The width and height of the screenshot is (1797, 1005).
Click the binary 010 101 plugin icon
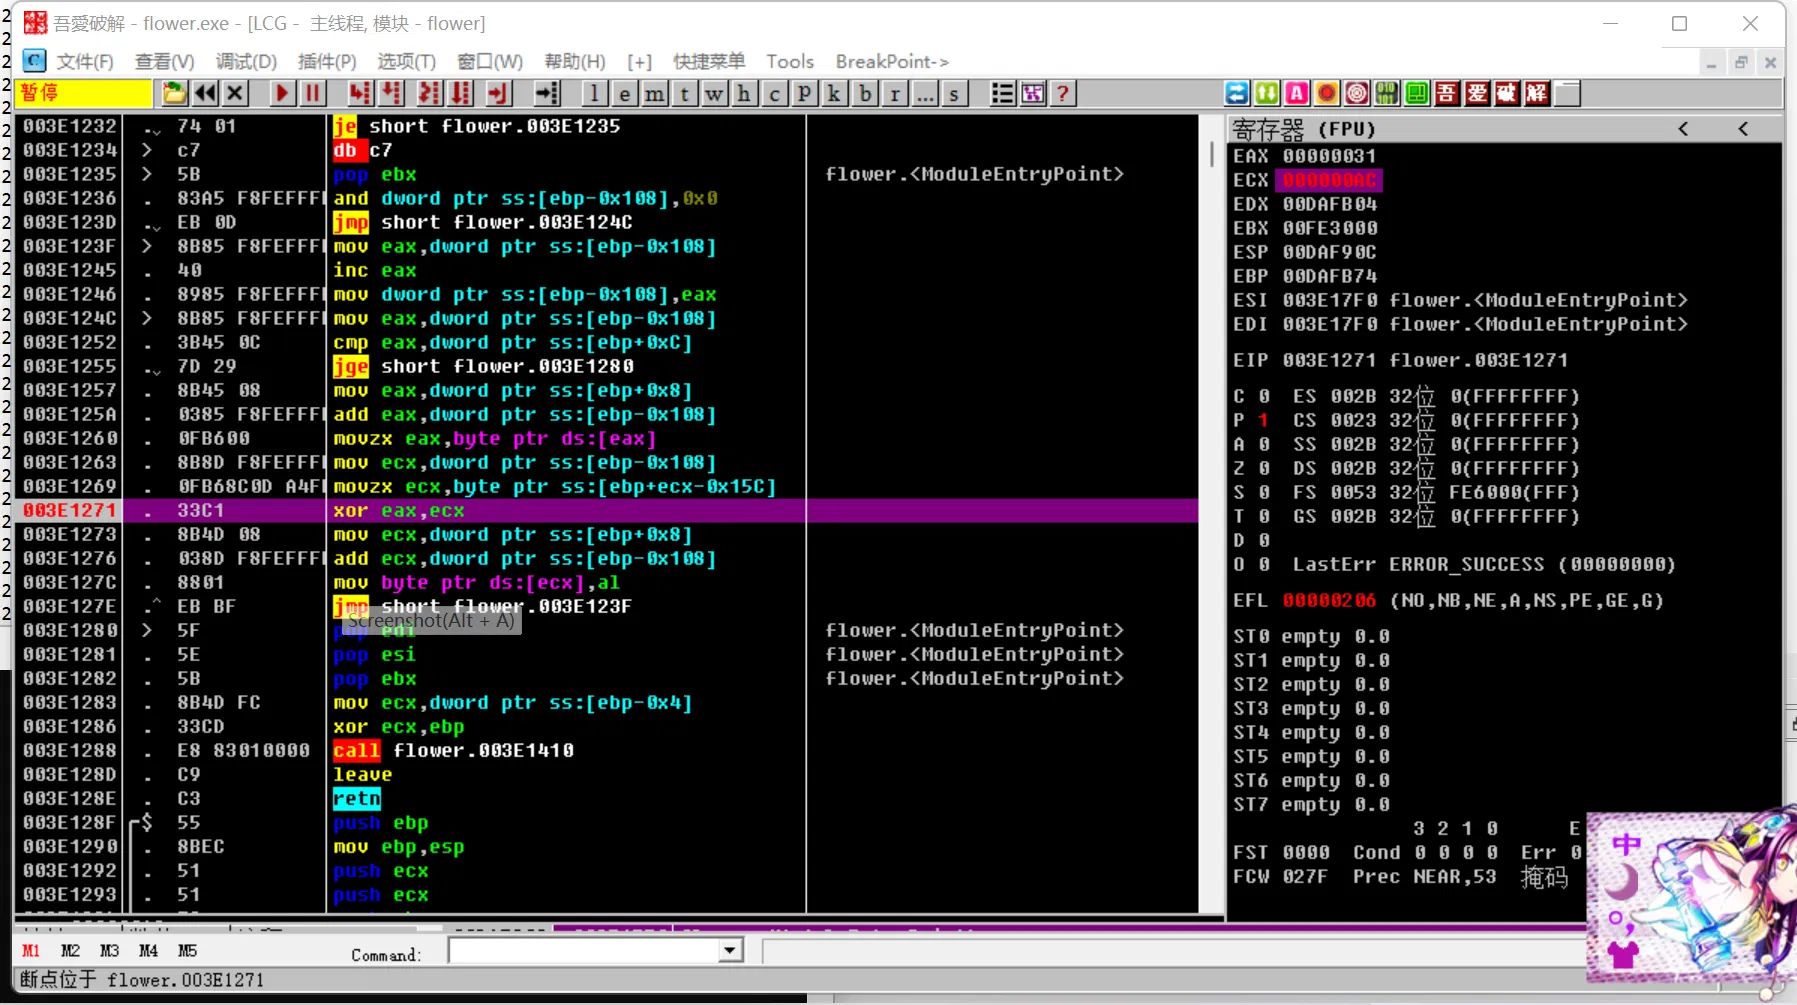click(x=1387, y=93)
